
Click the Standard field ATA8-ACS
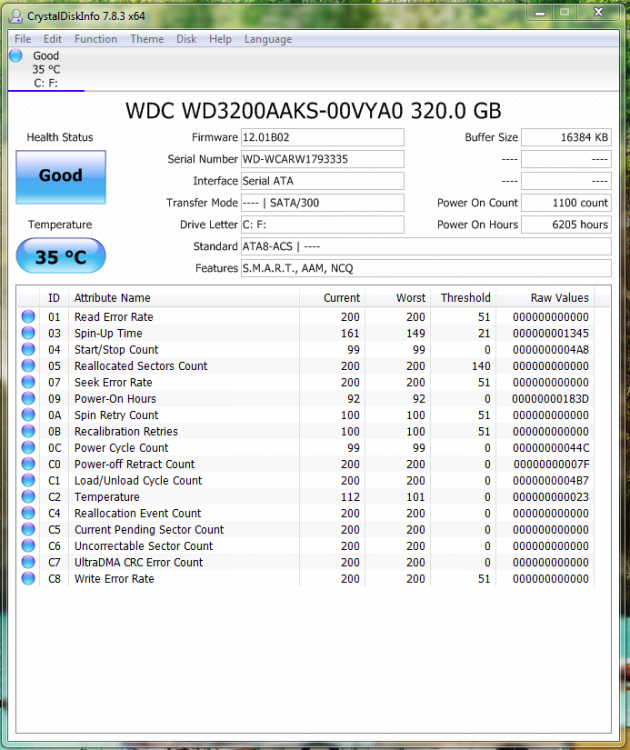point(426,246)
